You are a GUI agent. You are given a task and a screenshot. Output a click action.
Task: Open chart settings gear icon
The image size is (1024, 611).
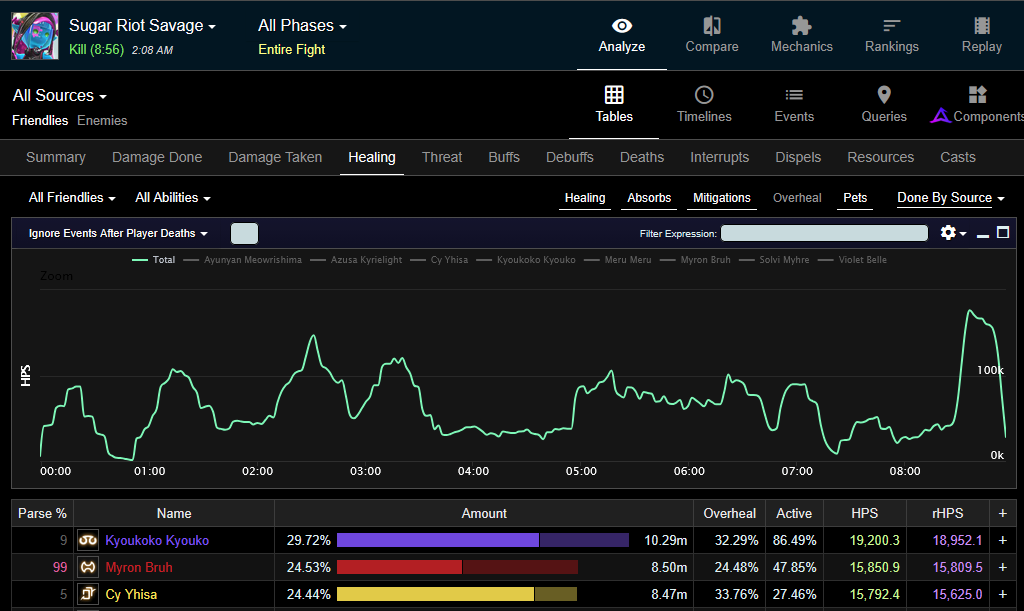[948, 232]
